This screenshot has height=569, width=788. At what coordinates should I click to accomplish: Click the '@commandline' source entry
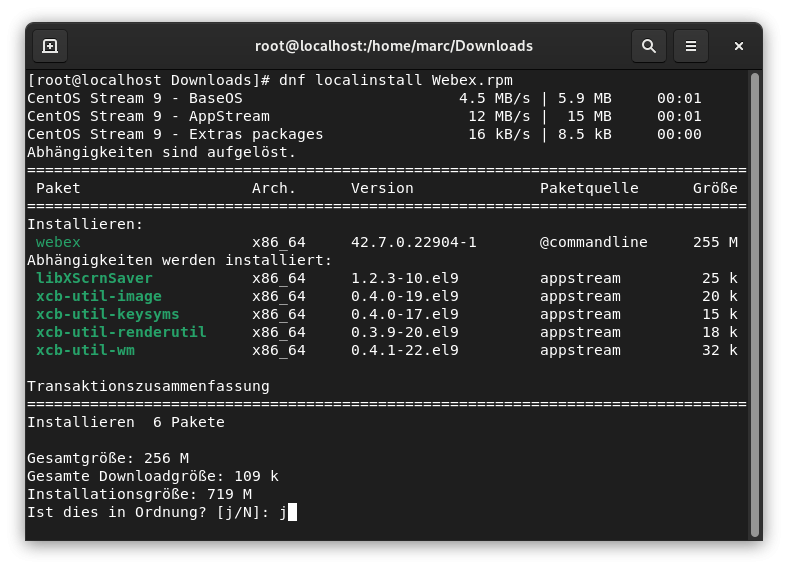click(x=594, y=242)
